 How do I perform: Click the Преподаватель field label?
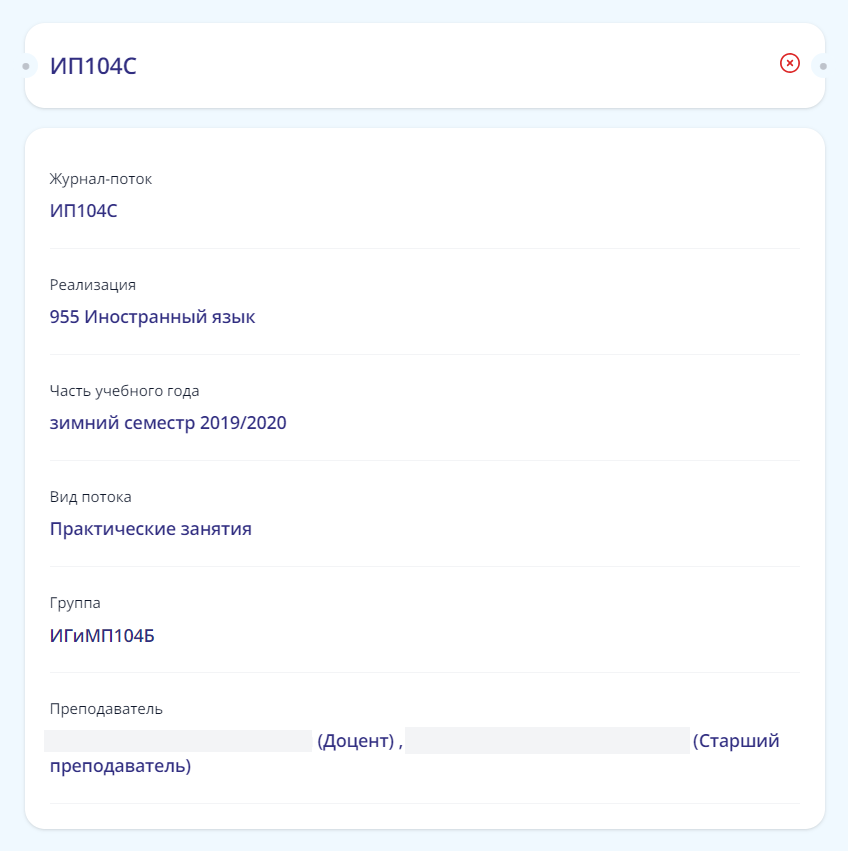click(106, 709)
